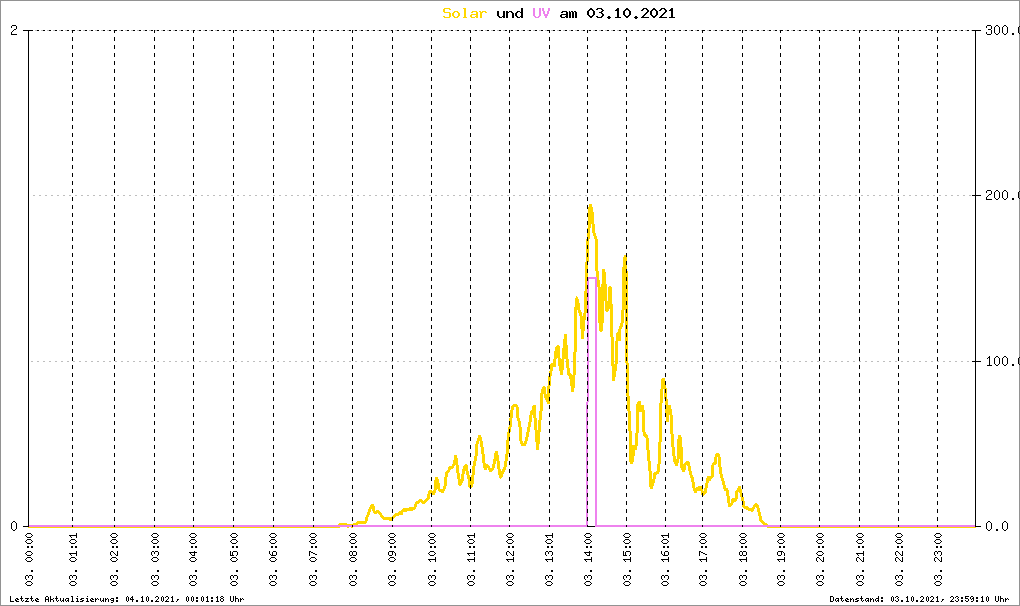The image size is (1020, 606).
Task: Click the time label "03. 02:00"
Action: point(114,560)
